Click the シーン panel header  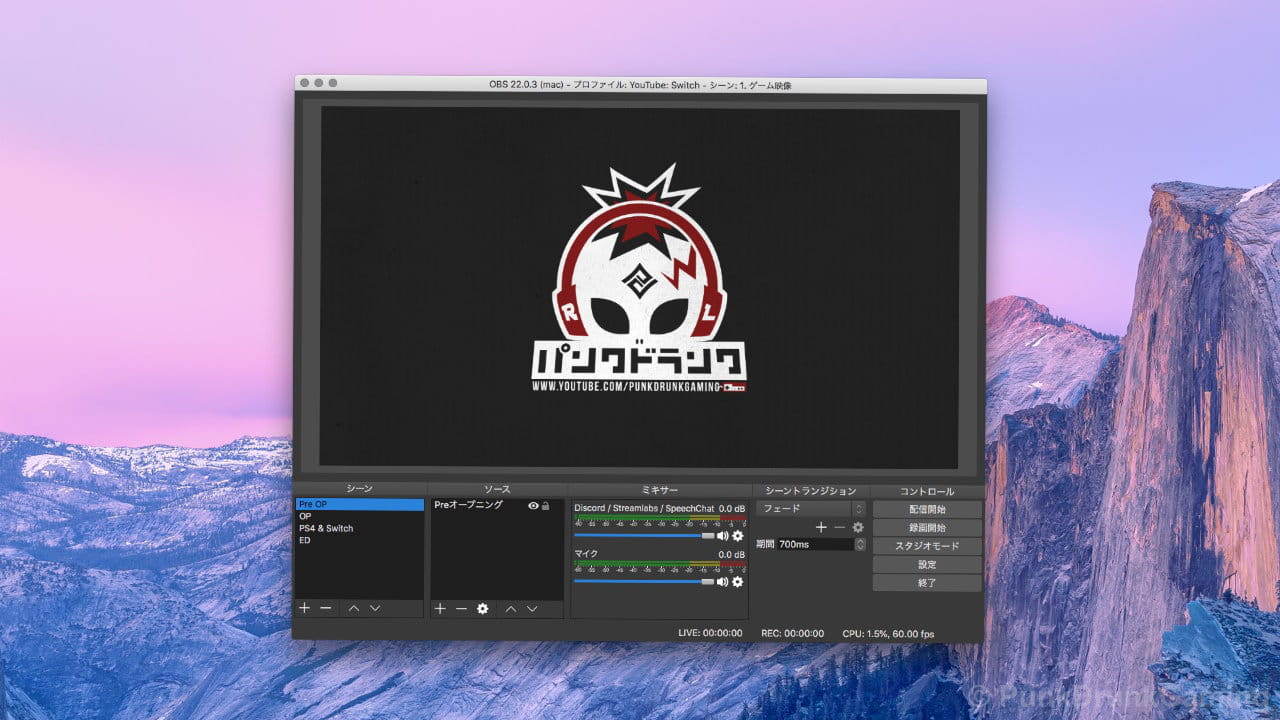(x=359, y=490)
